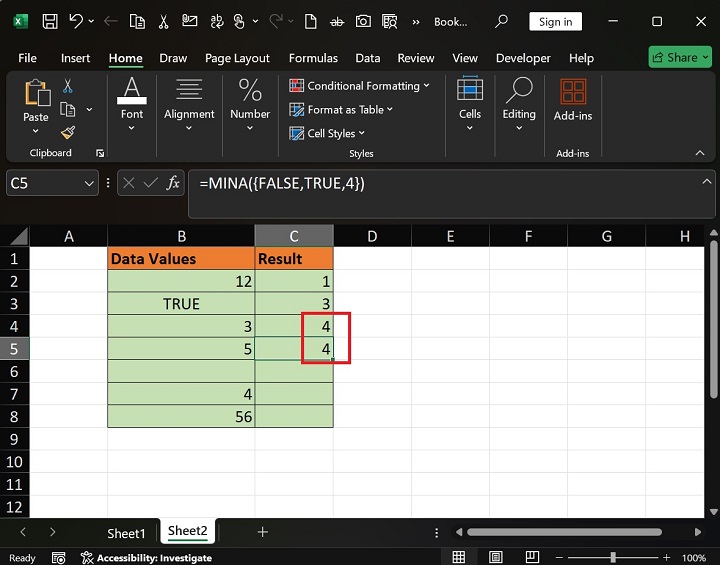
Task: Open the search magnifier in title bar
Action: [x=502, y=21]
